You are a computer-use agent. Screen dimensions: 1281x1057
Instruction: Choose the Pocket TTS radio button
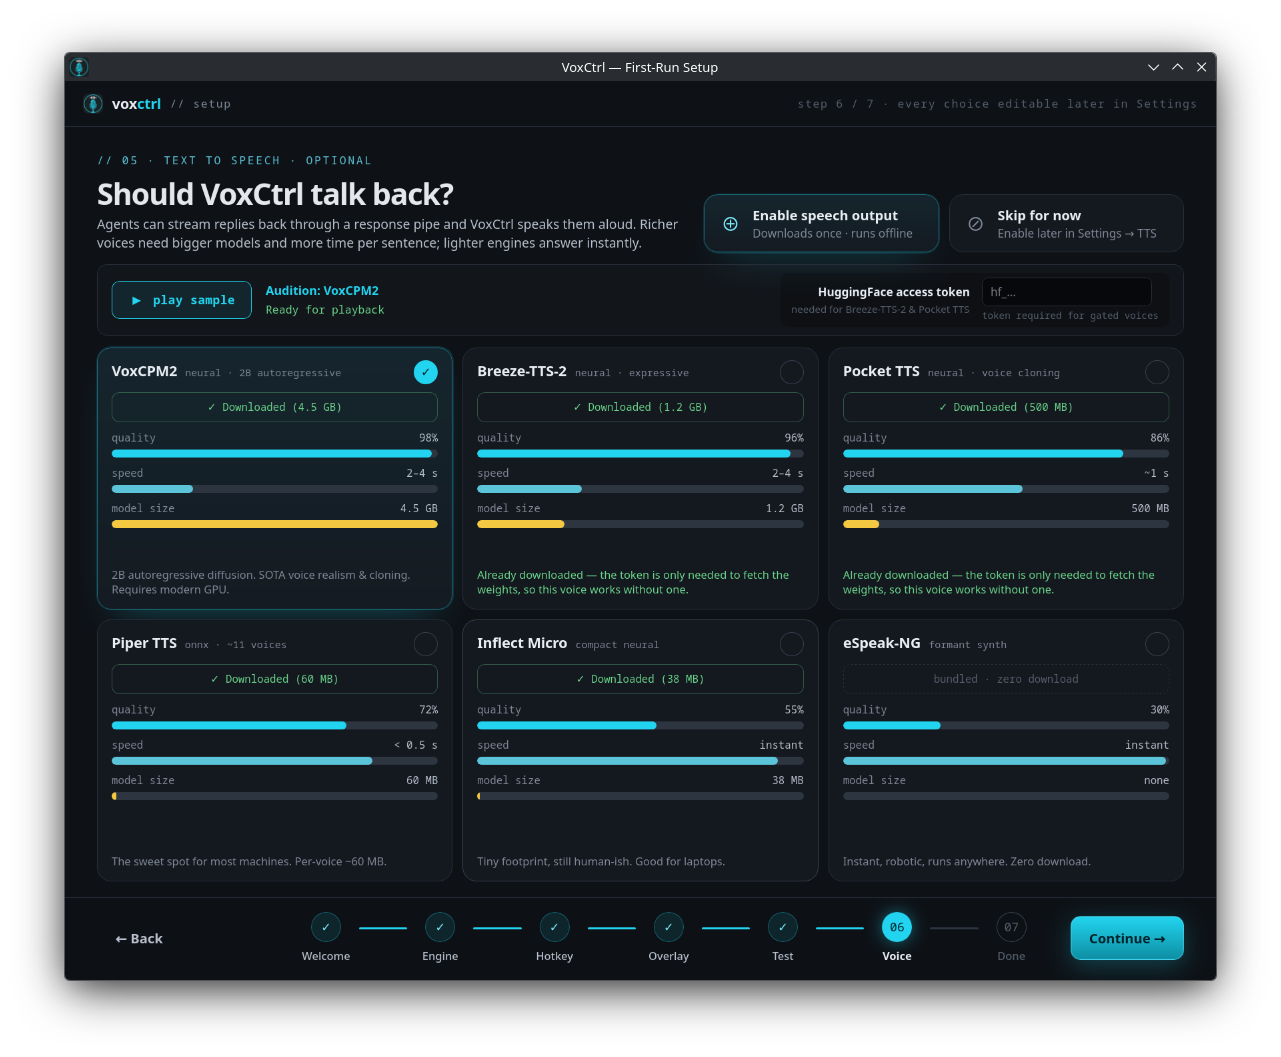1157,372
